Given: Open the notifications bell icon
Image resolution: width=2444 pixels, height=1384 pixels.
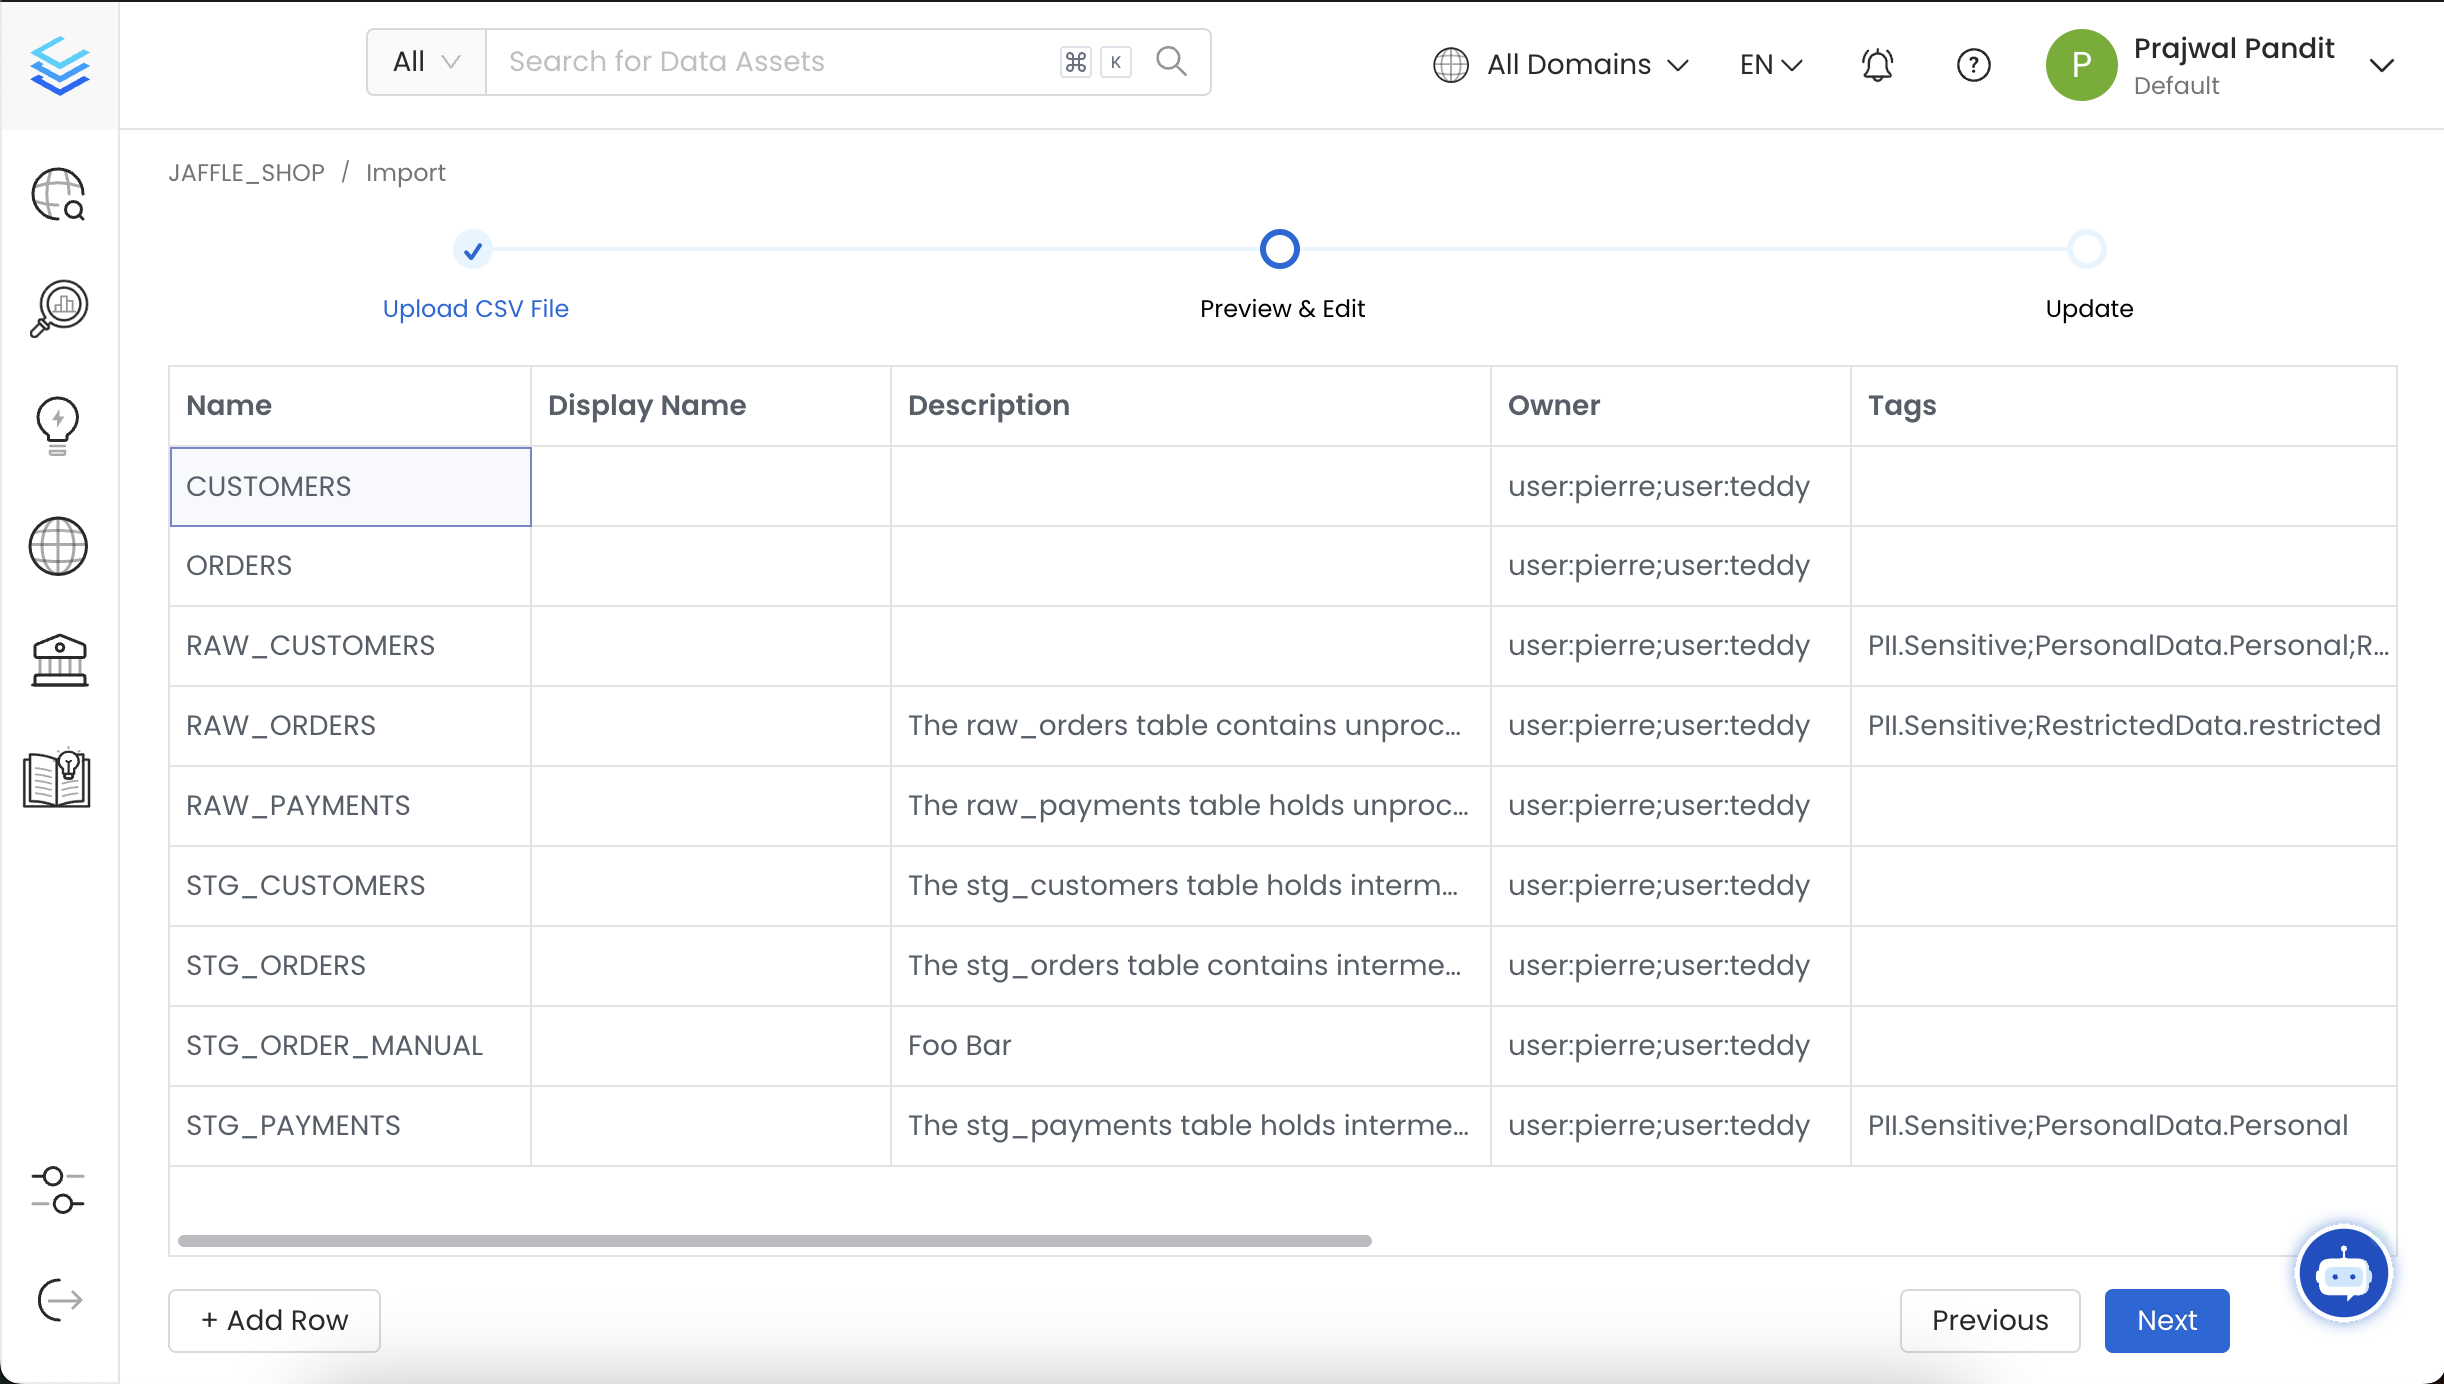Looking at the screenshot, I should pyautogui.click(x=1875, y=64).
